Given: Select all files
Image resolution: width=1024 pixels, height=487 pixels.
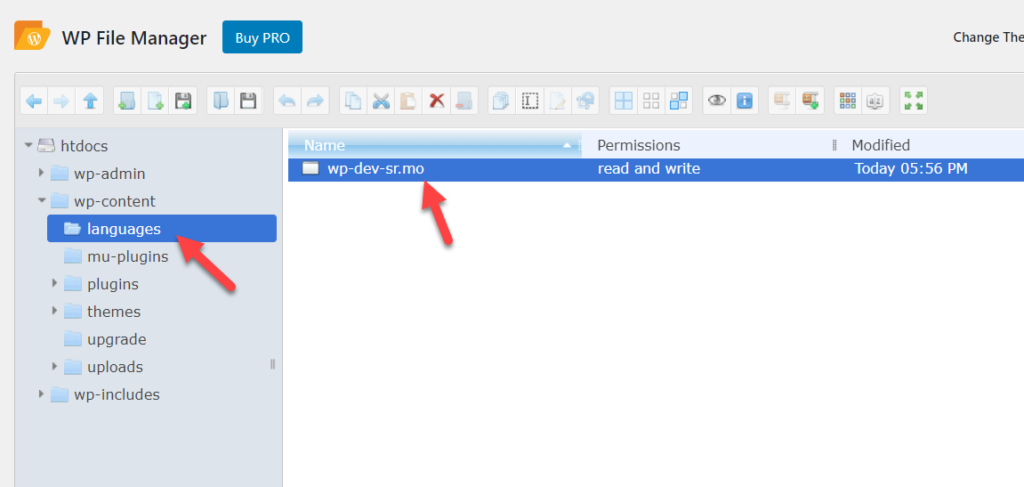Looking at the screenshot, I should coord(624,101).
